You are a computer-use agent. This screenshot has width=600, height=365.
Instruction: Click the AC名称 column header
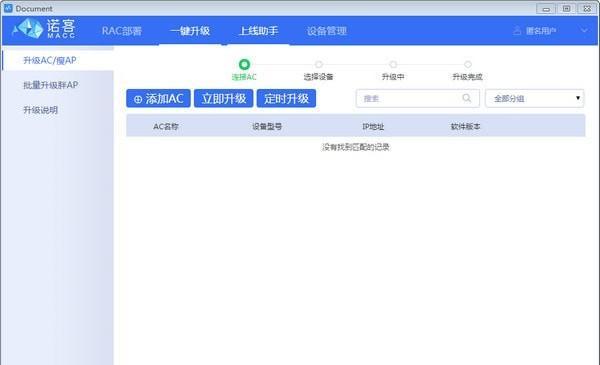166,127
